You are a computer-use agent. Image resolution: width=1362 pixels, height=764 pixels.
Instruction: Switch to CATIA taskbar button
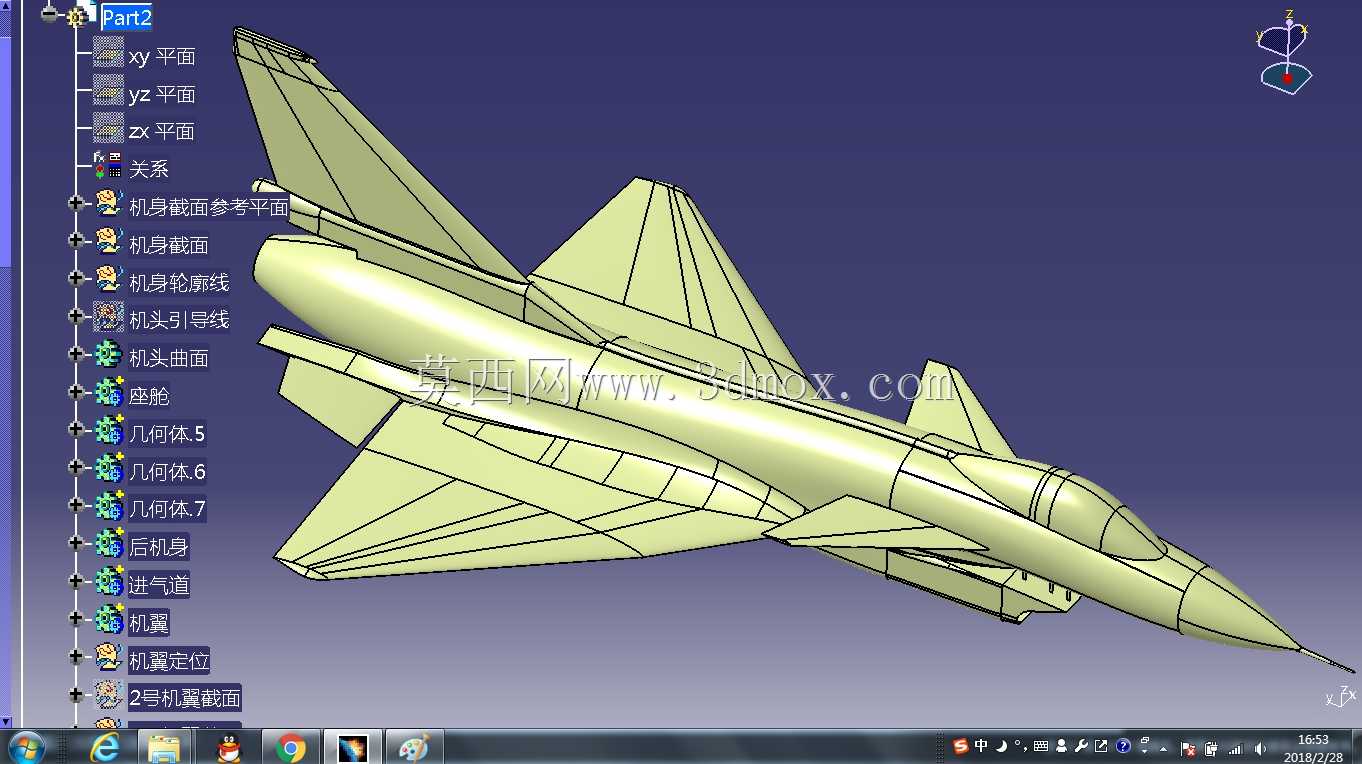[353, 747]
